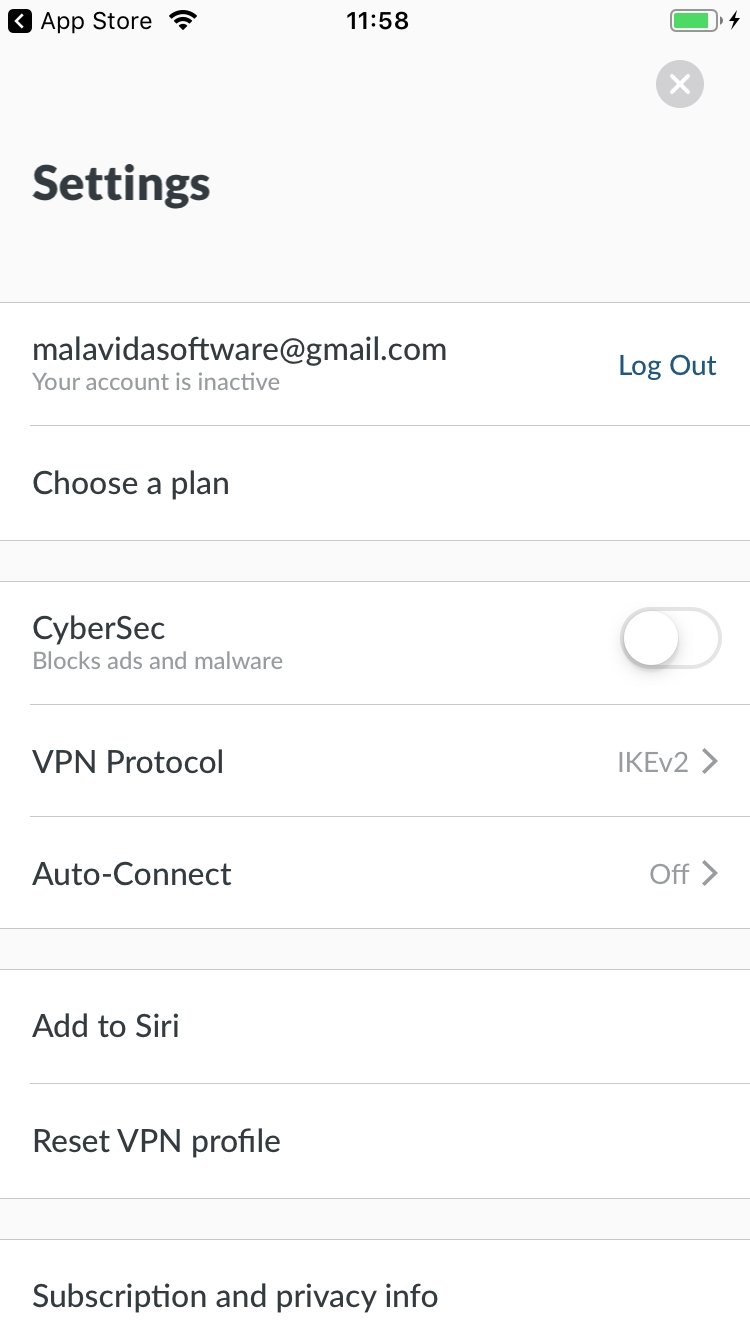Tap the 11:58 clock in status bar
Image resolution: width=750 pixels, height=1334 pixels.
point(378,20)
